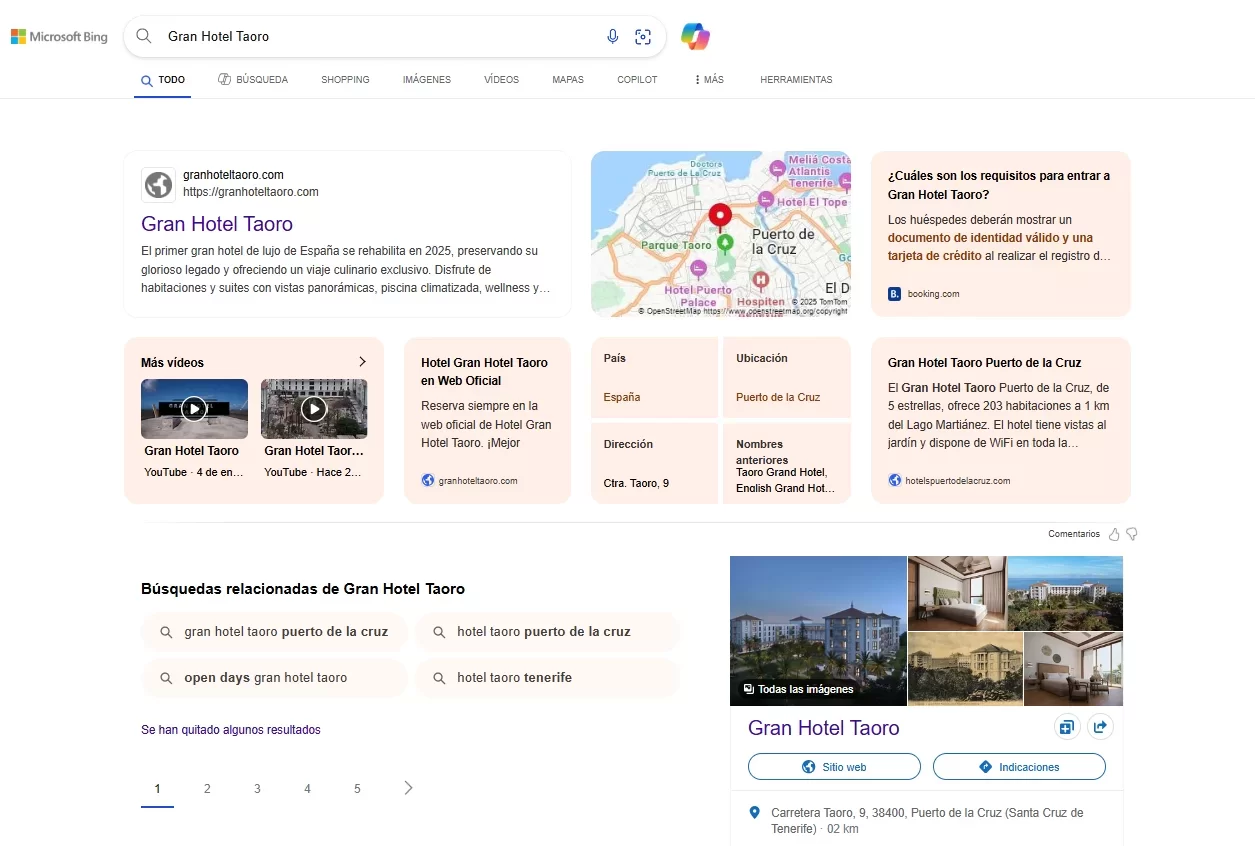Open the Cuáles son los requisitos para entrar card
This screenshot has width=1255, height=846.
(1000, 234)
